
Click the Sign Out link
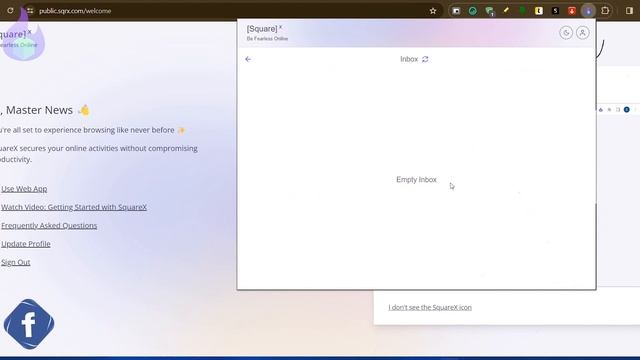[x=16, y=262]
